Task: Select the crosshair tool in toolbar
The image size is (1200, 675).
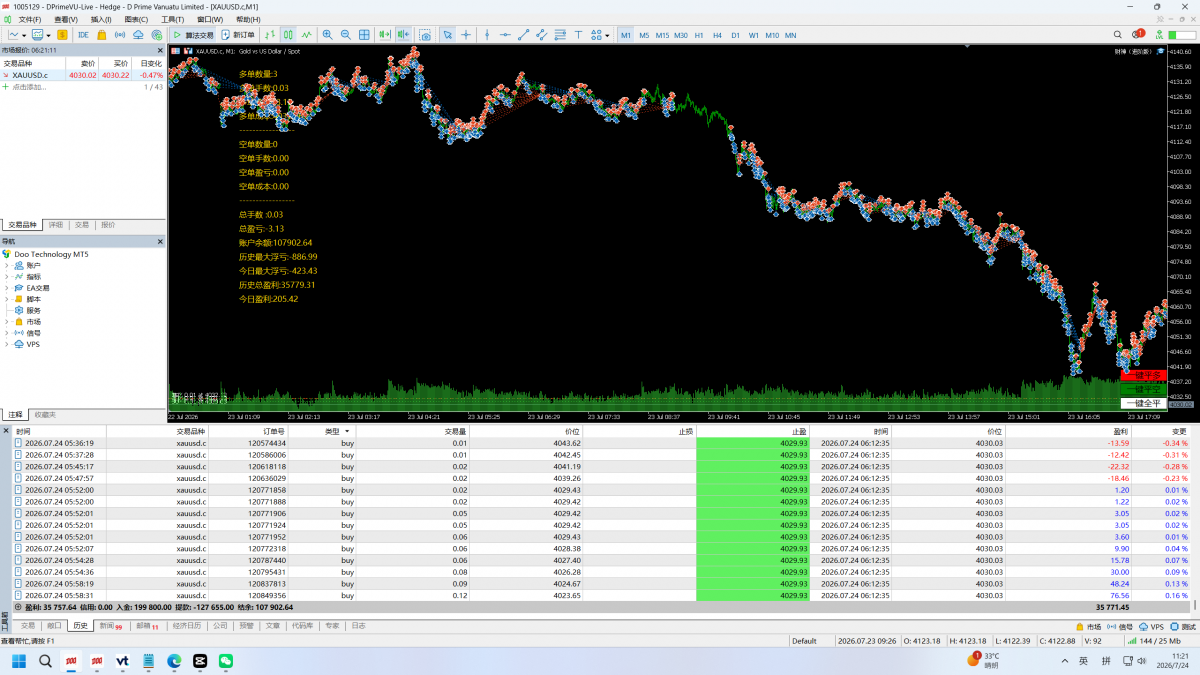Action: [x=466, y=35]
